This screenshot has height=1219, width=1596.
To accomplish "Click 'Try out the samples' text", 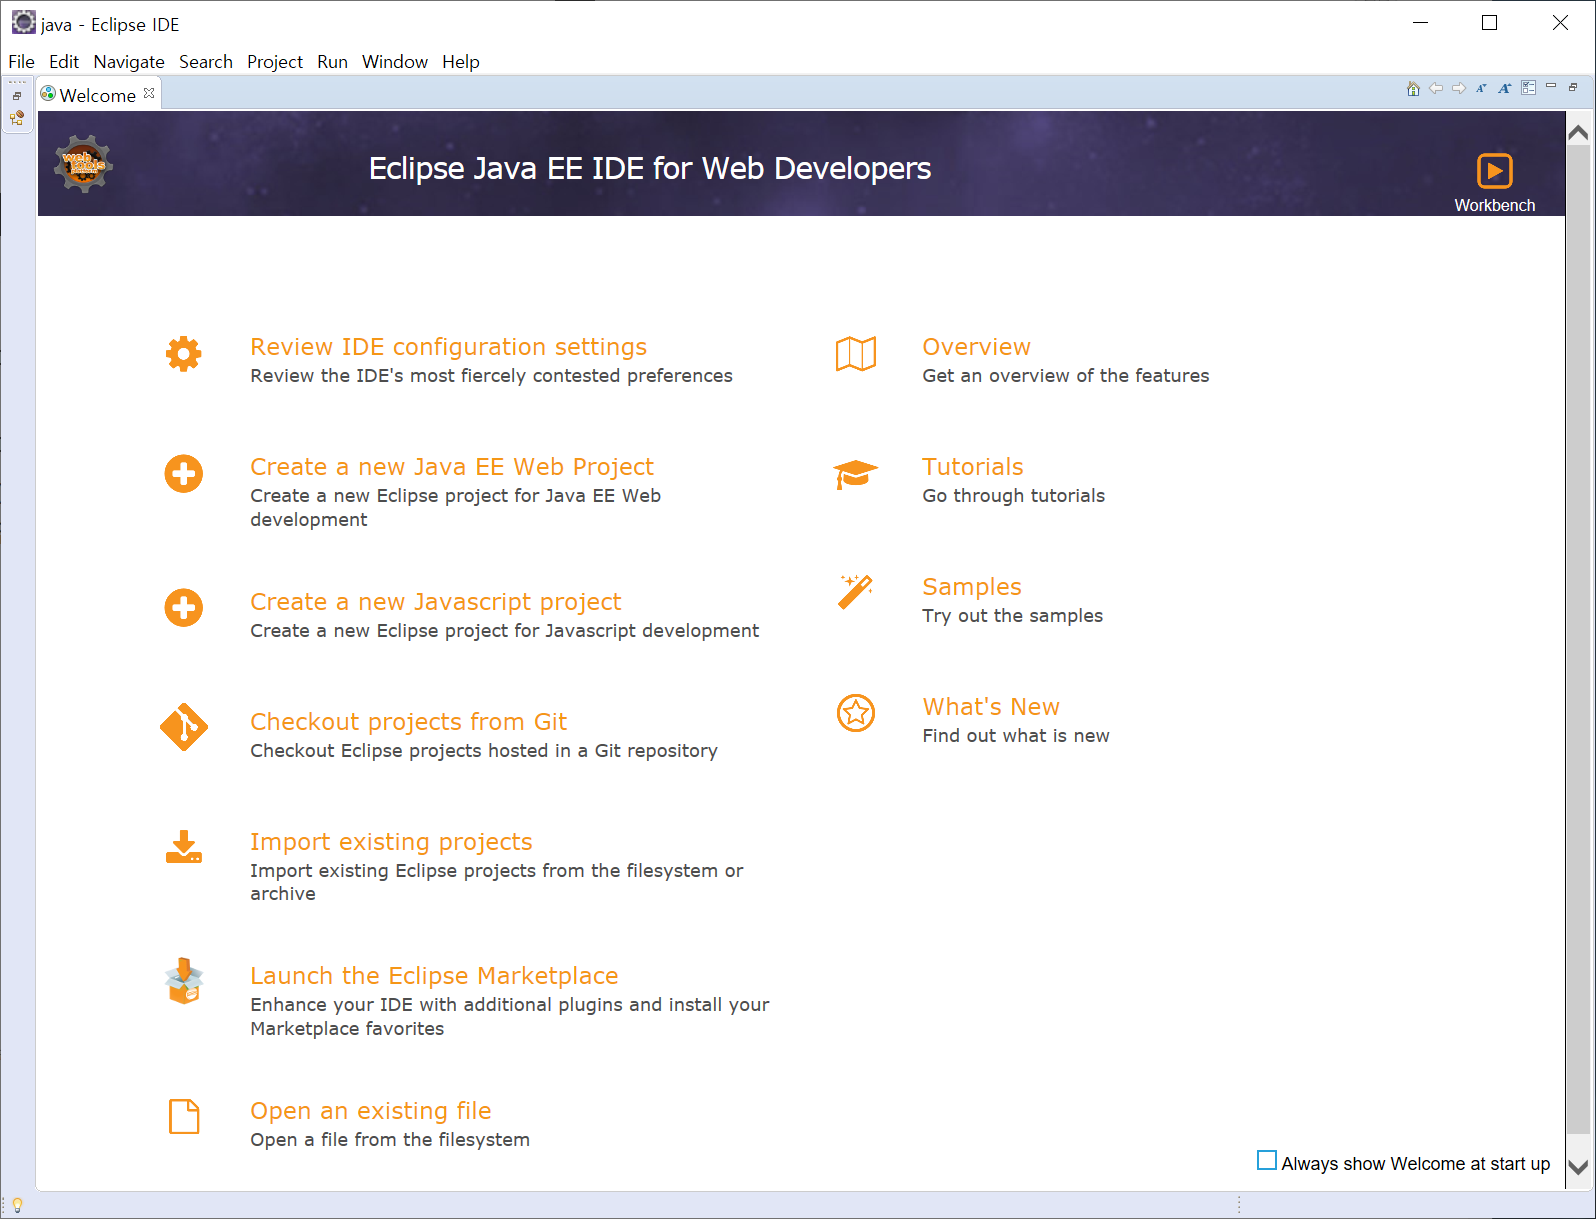I will 1013,616.
